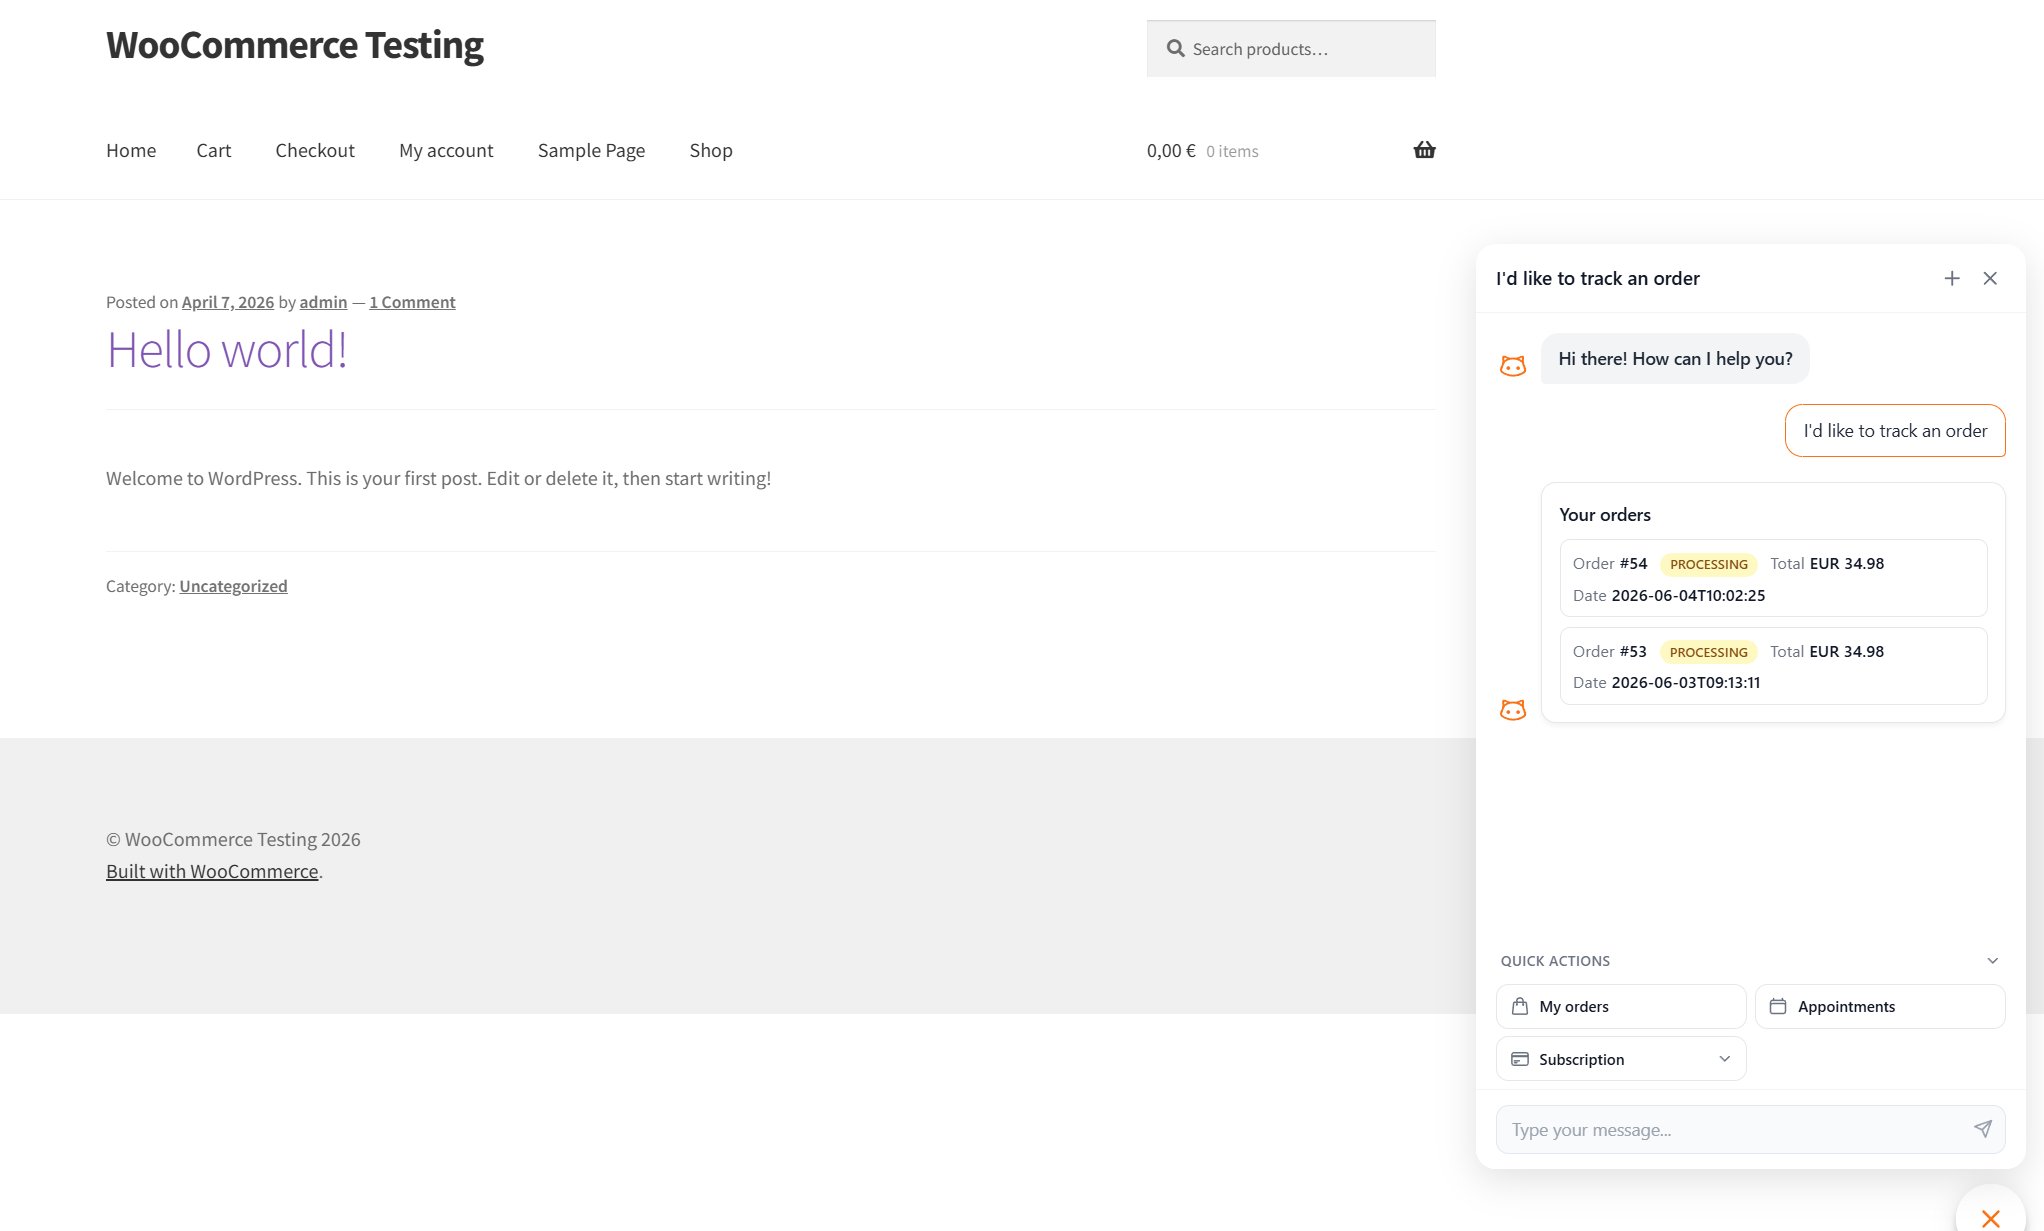Click the Your orders heading
The height and width of the screenshot is (1231, 2044).
pyautogui.click(x=1605, y=514)
